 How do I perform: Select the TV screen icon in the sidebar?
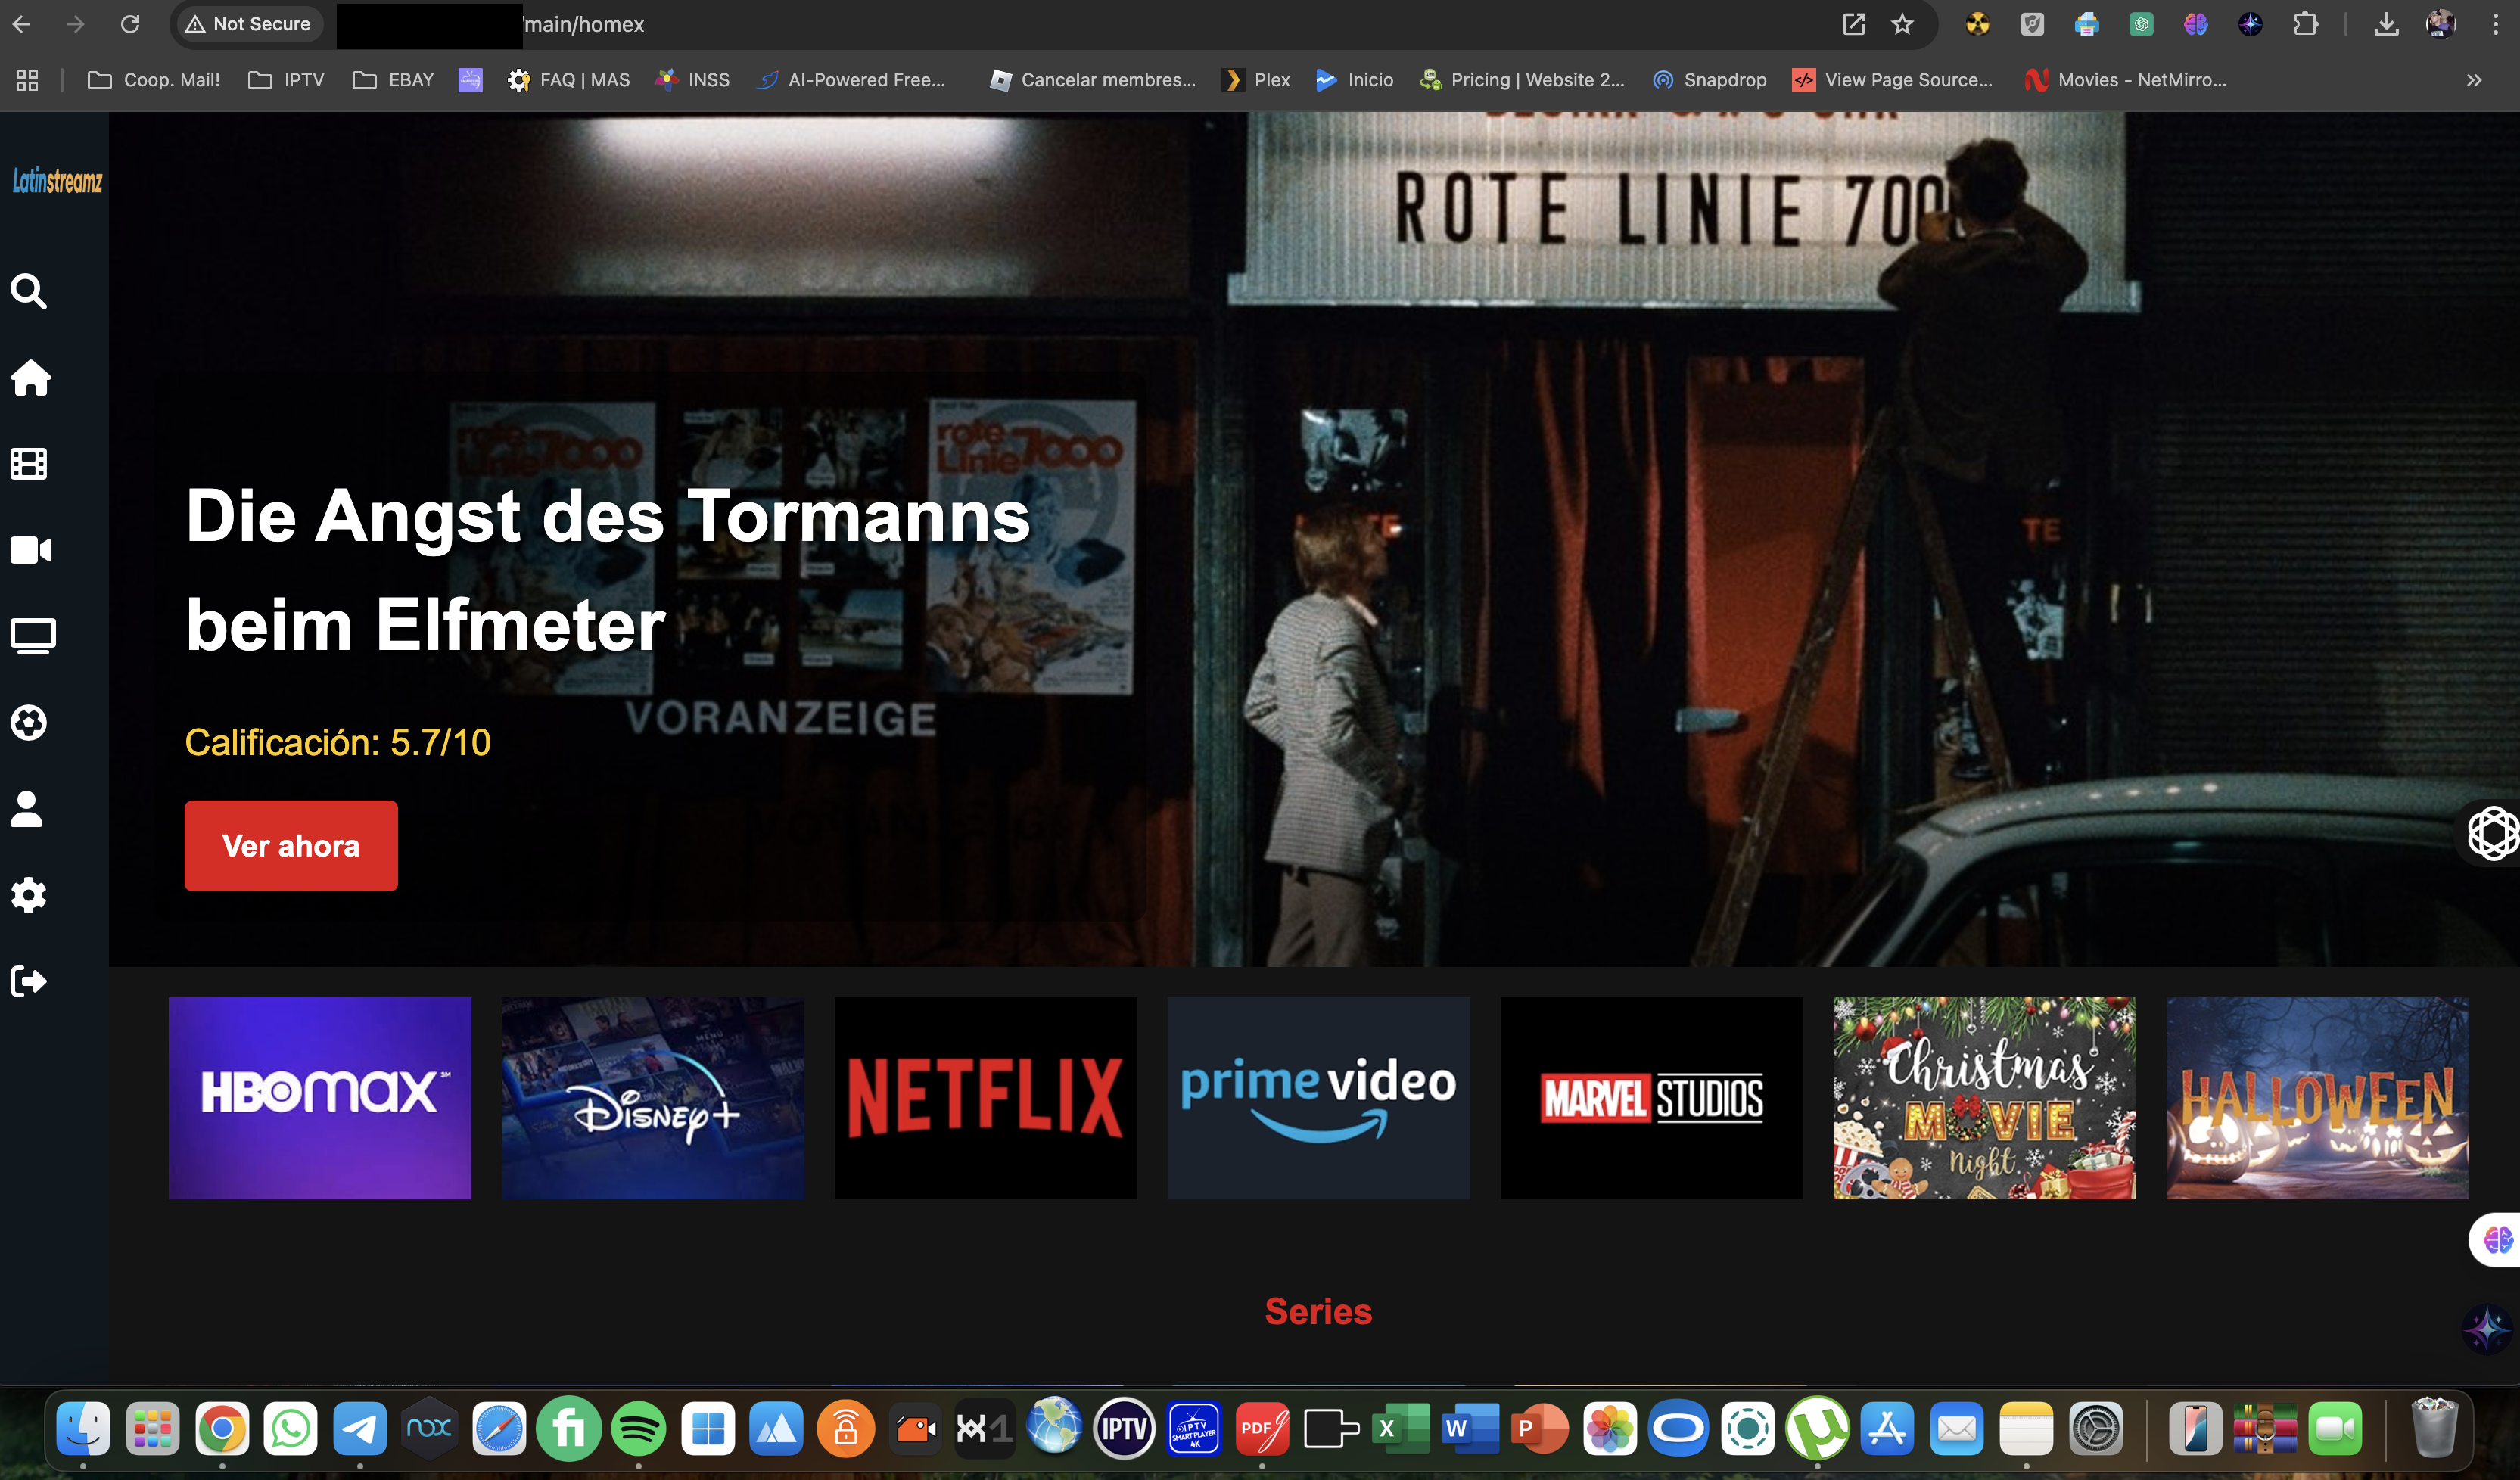pyautogui.click(x=31, y=635)
